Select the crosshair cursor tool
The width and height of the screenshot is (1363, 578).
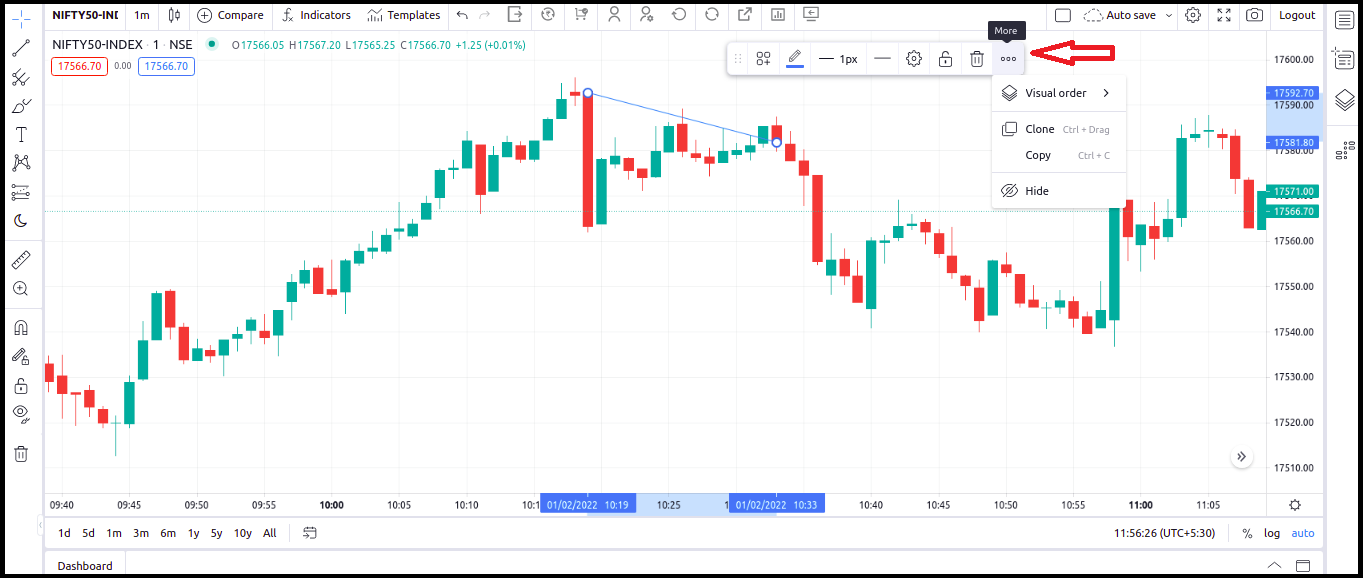tap(20, 18)
